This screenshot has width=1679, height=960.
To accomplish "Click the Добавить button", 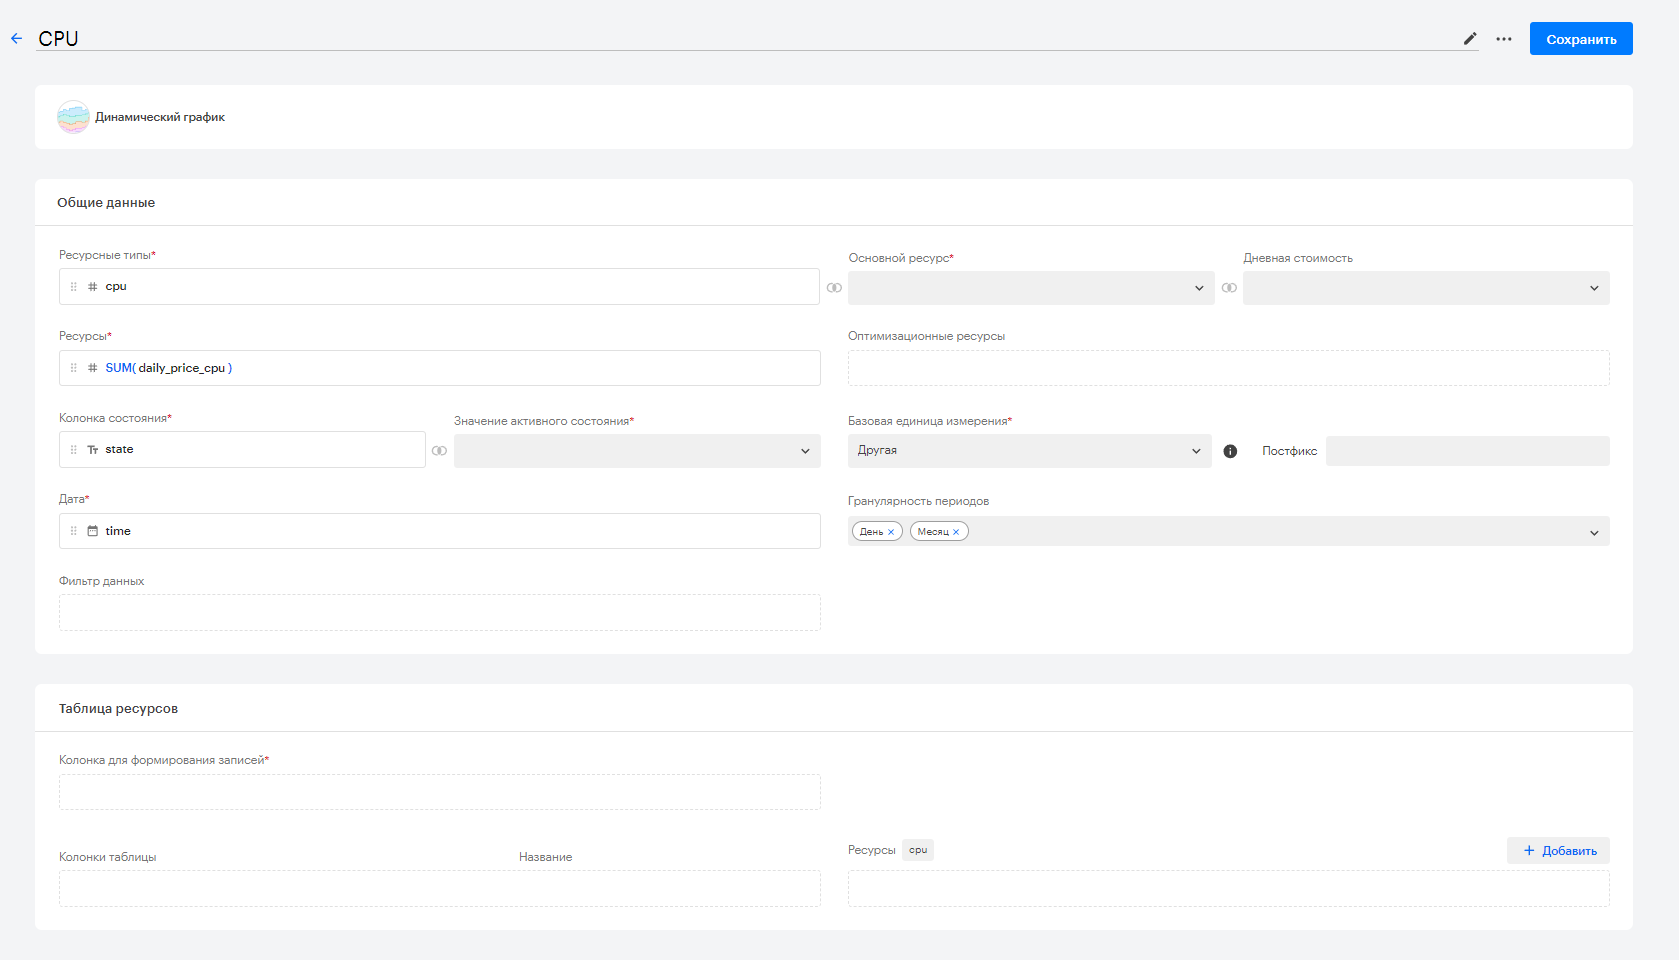I will click(x=1558, y=851).
